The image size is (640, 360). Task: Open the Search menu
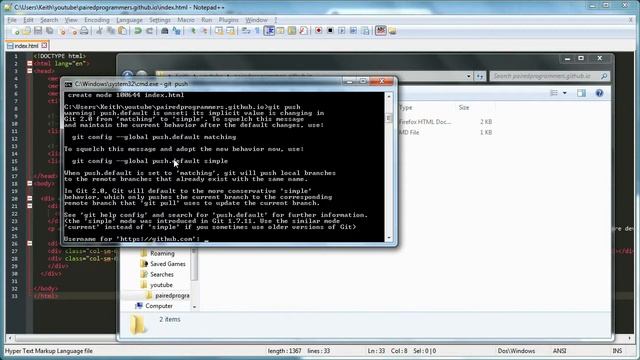pos(49,20)
